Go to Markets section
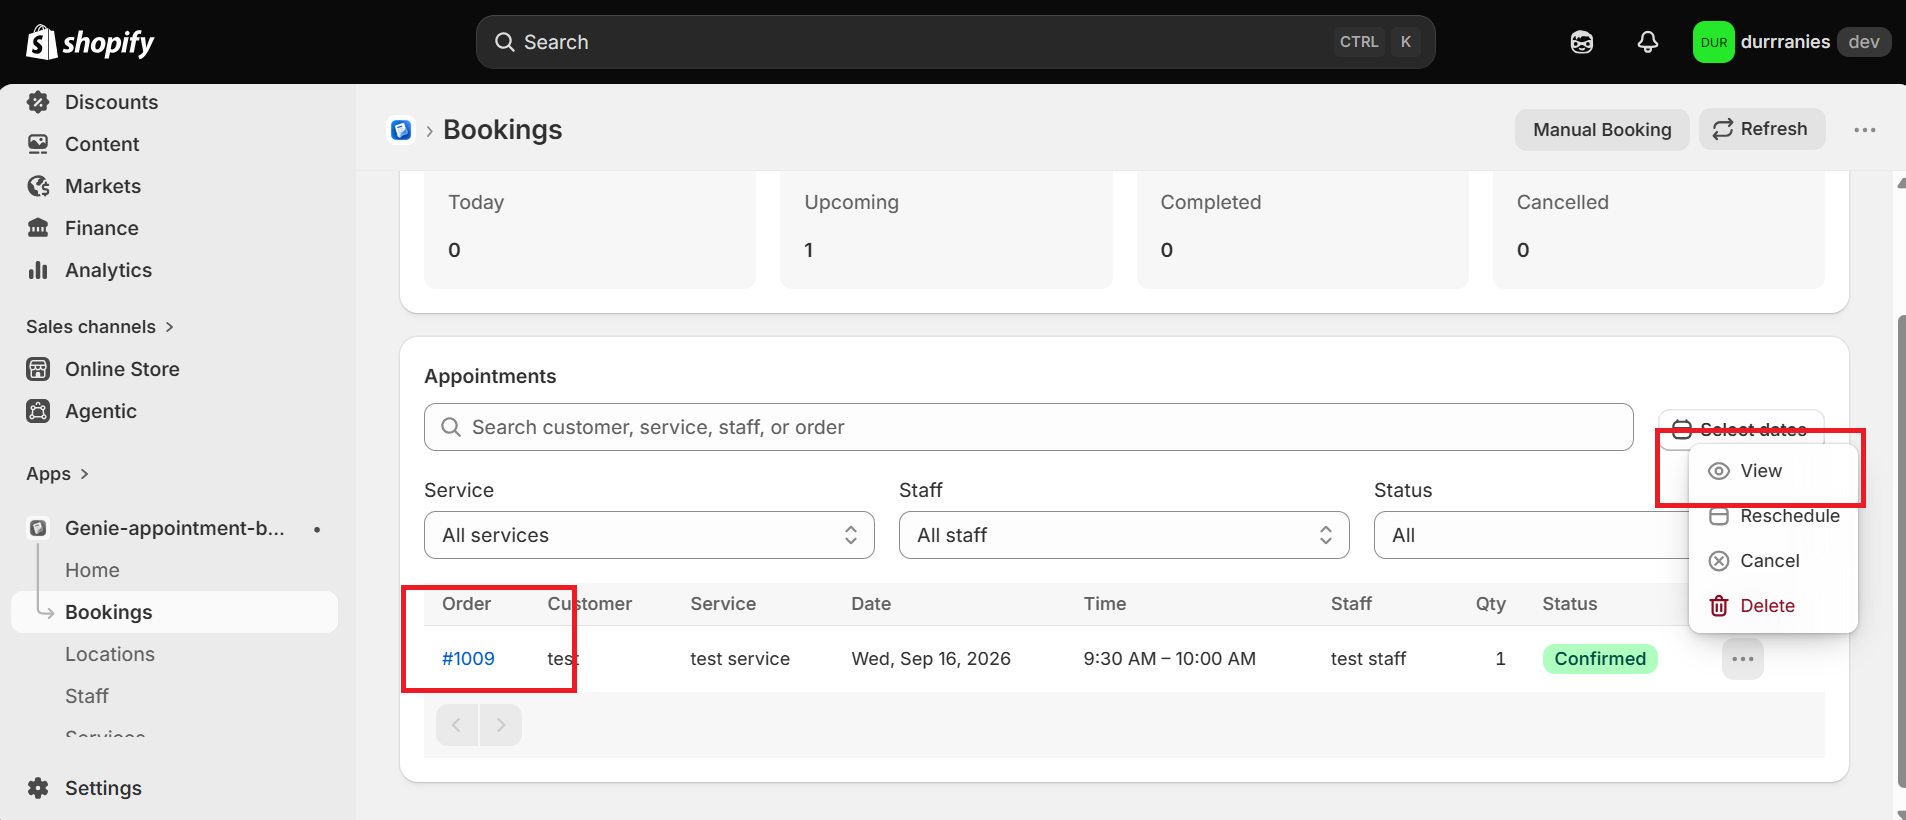The width and height of the screenshot is (1906, 820). (x=103, y=186)
